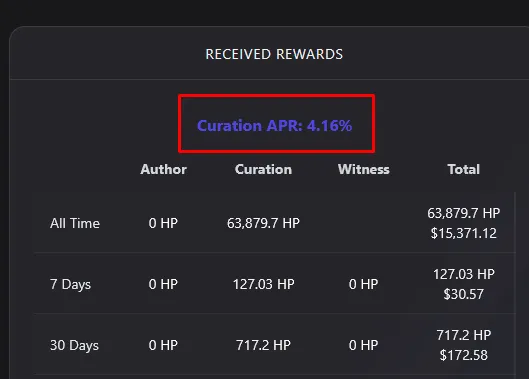
Task: Click the Author column header
Action: (x=164, y=169)
